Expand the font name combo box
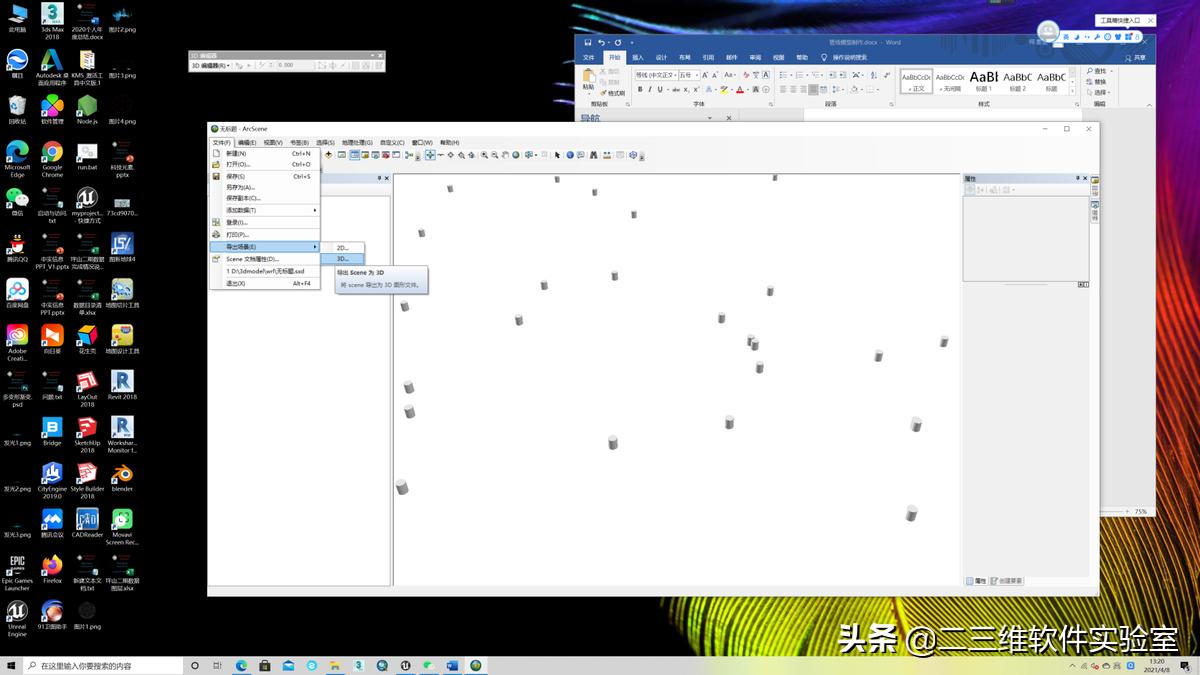This screenshot has width=1200, height=675. tap(675, 75)
